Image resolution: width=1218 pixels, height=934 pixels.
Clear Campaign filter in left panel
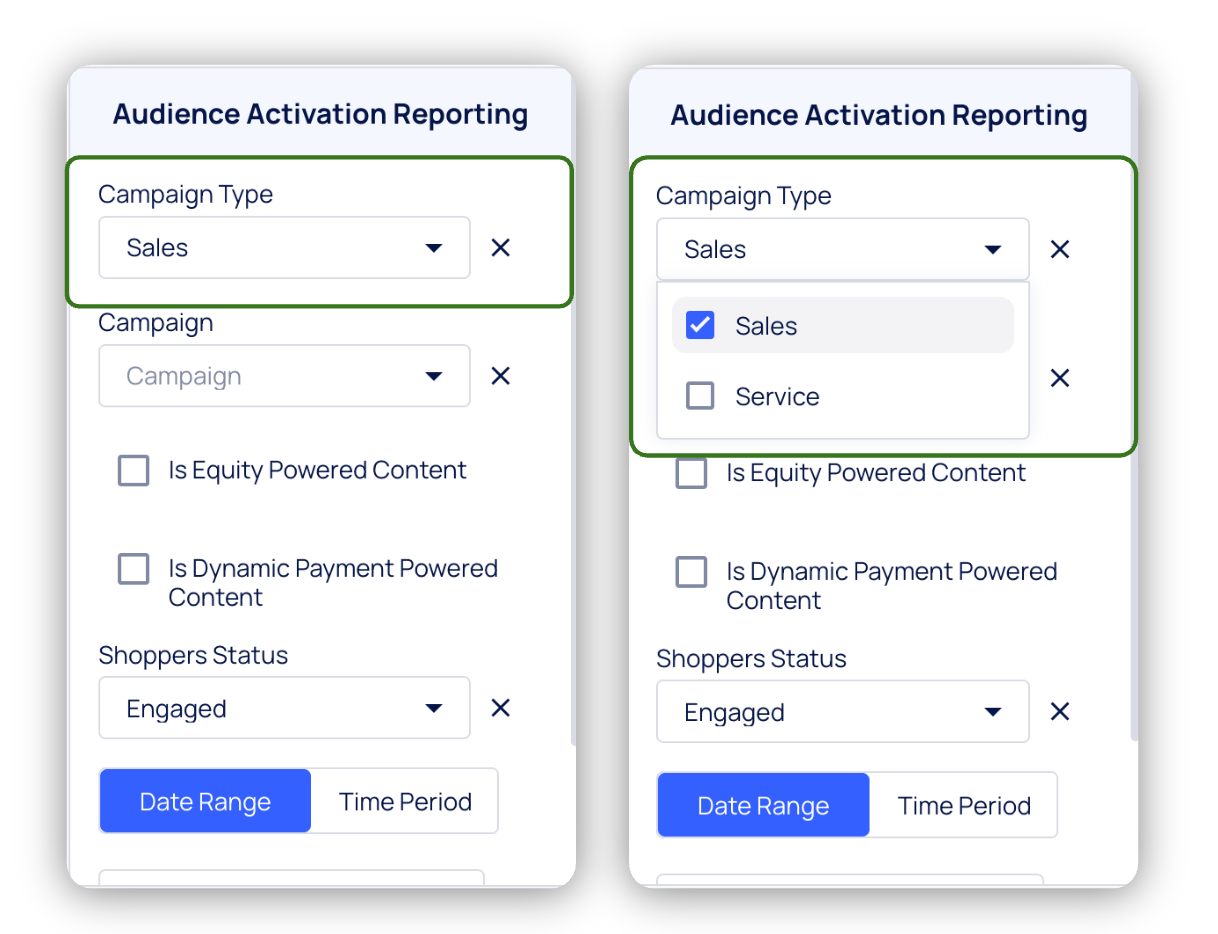tap(501, 376)
